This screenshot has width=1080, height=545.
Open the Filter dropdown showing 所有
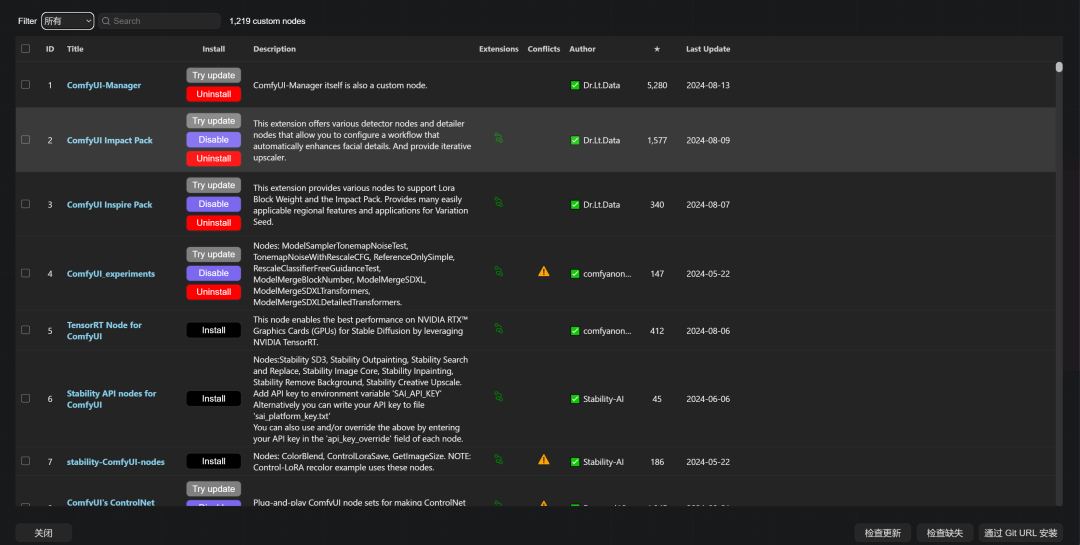67,21
